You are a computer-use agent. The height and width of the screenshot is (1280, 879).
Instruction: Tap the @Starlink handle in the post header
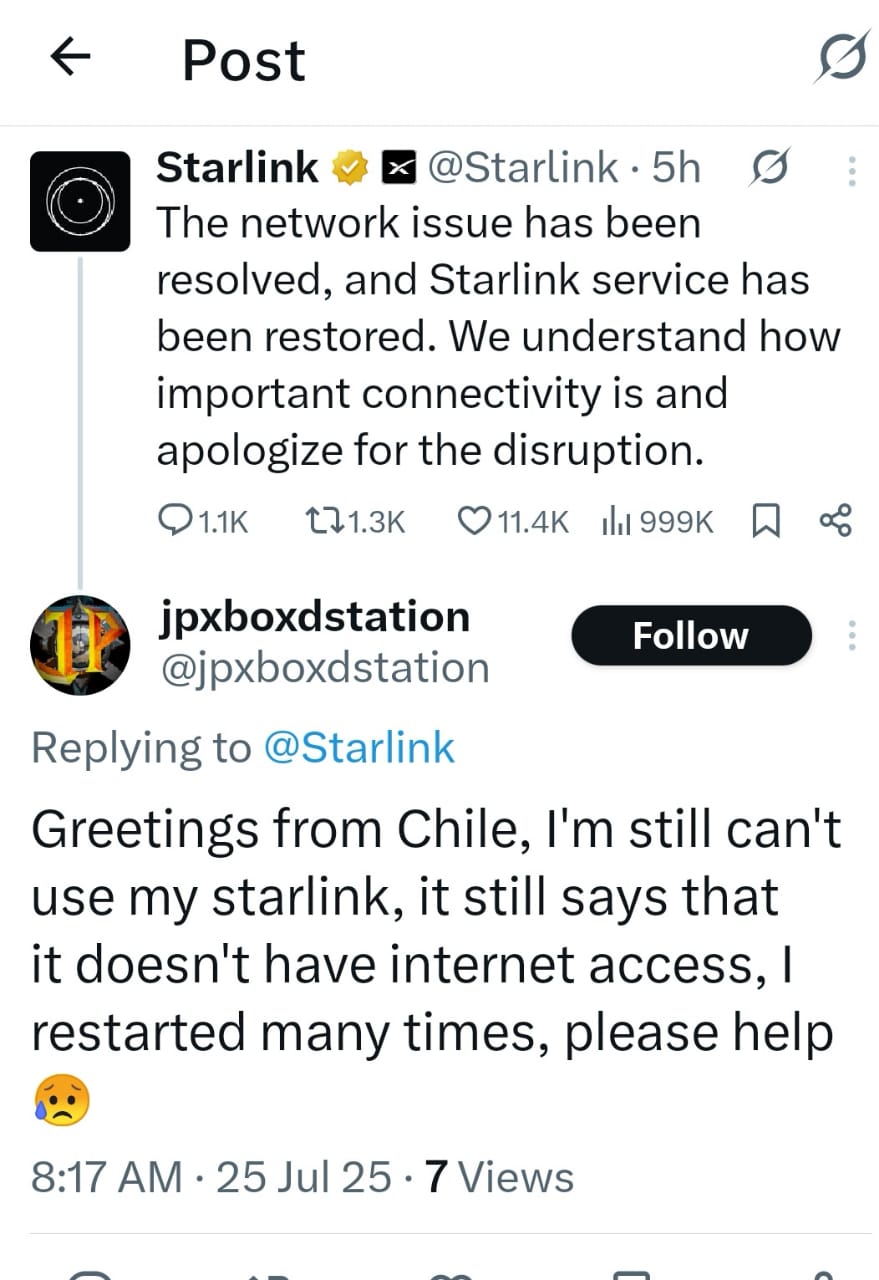coord(522,168)
